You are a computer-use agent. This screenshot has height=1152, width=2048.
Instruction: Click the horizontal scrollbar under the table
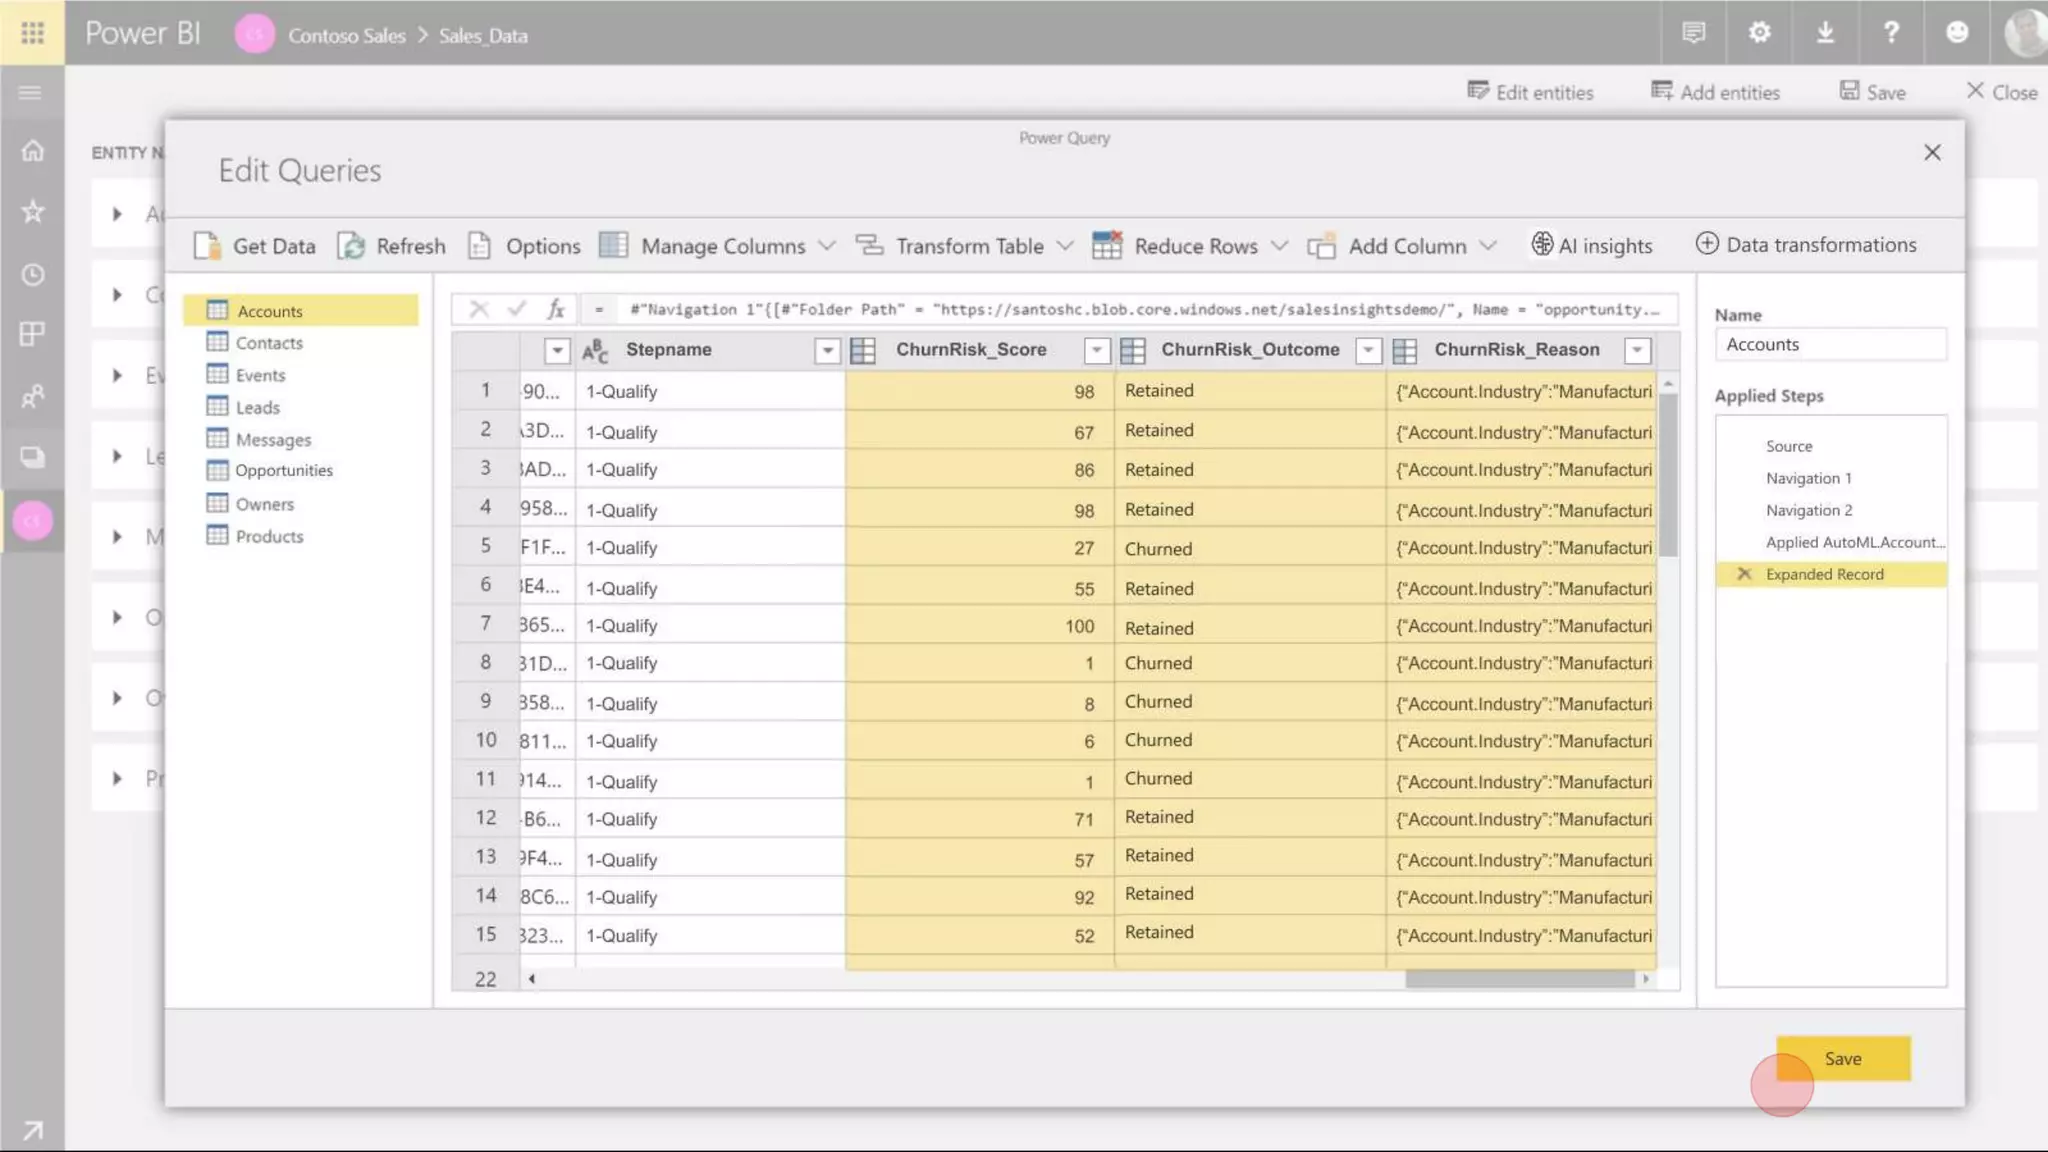[1518, 979]
